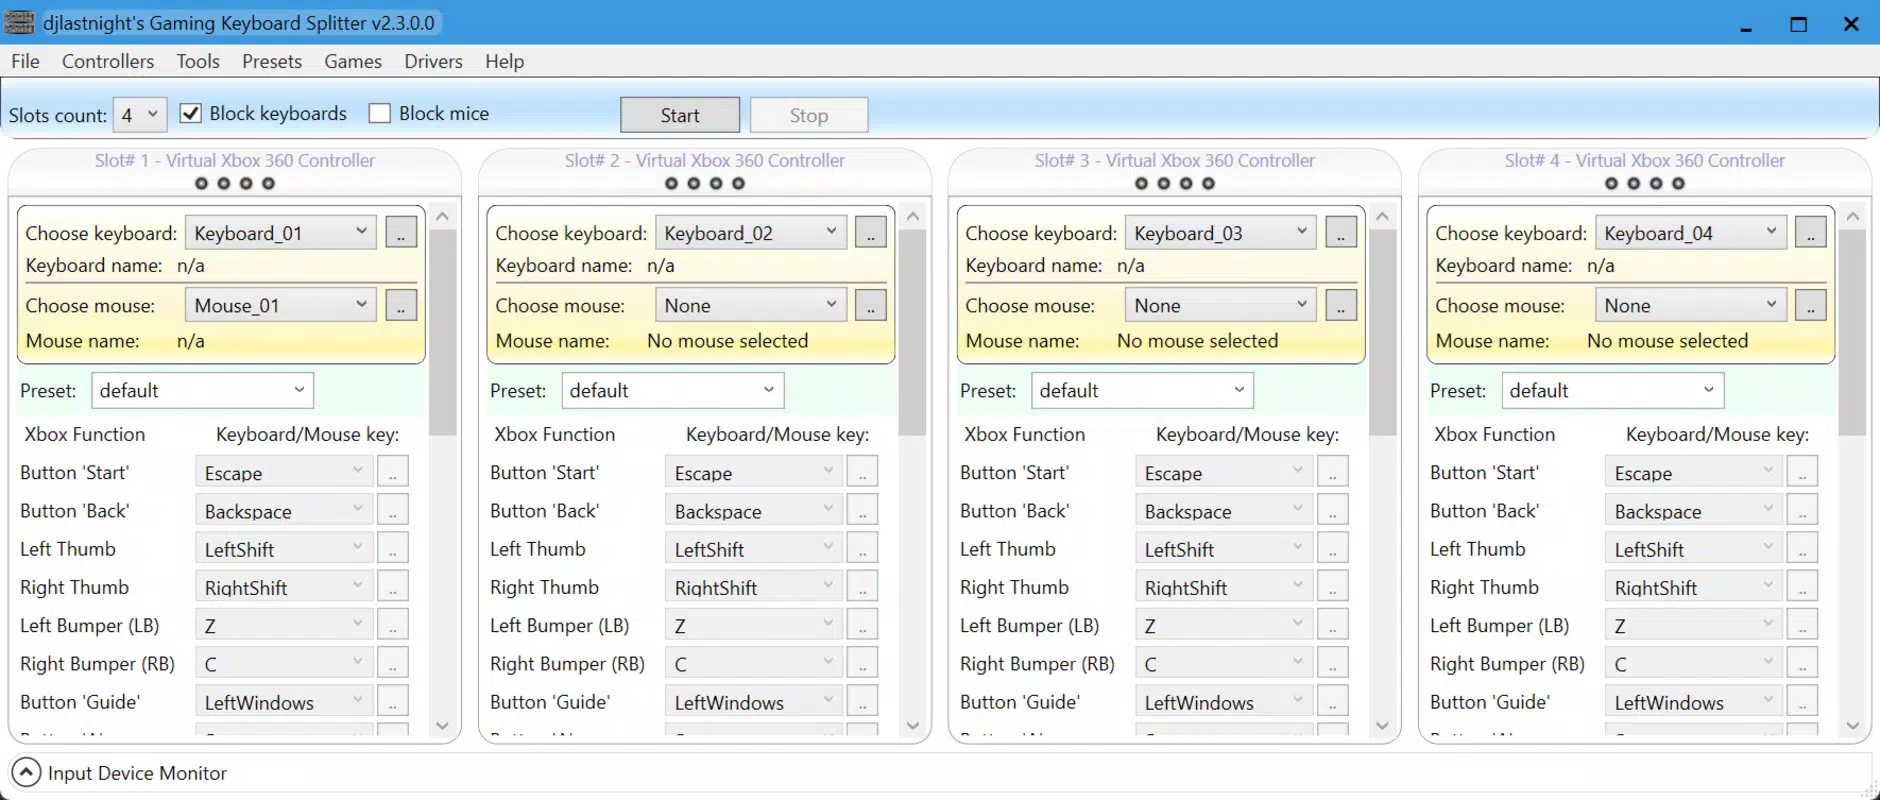Expand the Input Device Monitor panel
The image size is (1880, 800).
(26, 773)
